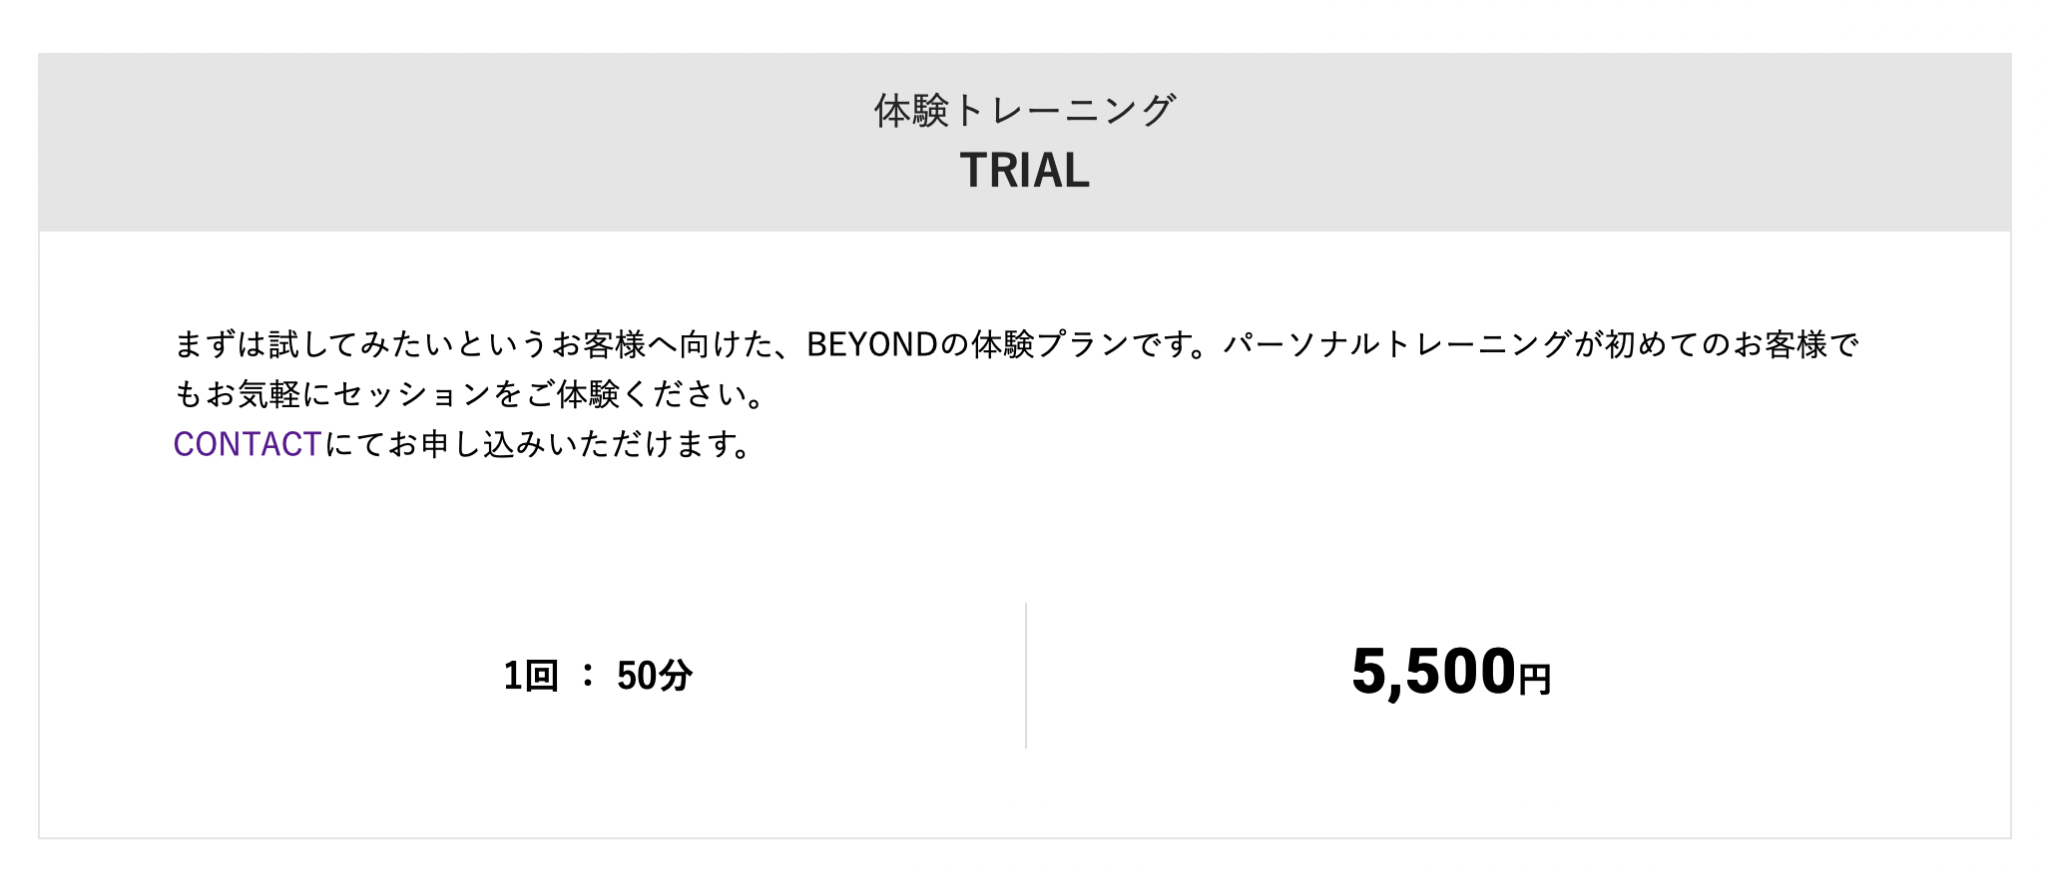Click empty gray header area left of title
Viewport: 2048px width, 878px height.
[x=450, y=142]
